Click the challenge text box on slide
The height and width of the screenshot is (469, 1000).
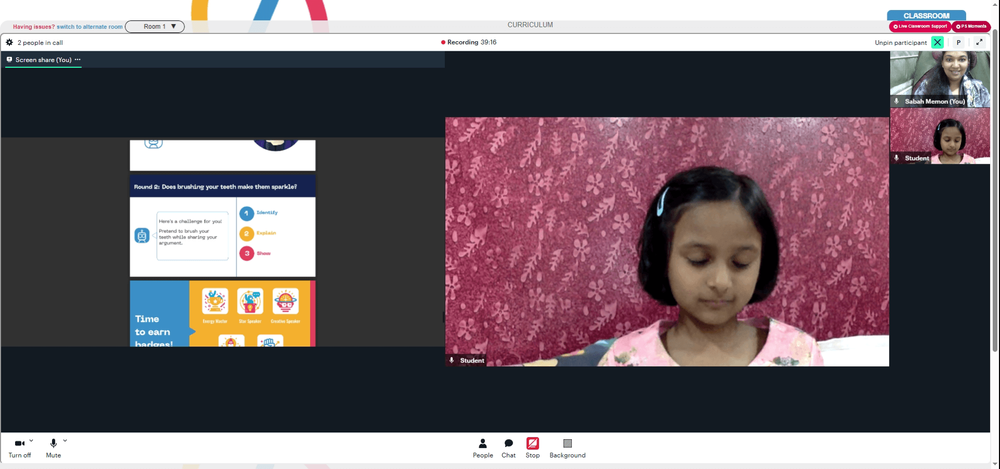point(193,235)
